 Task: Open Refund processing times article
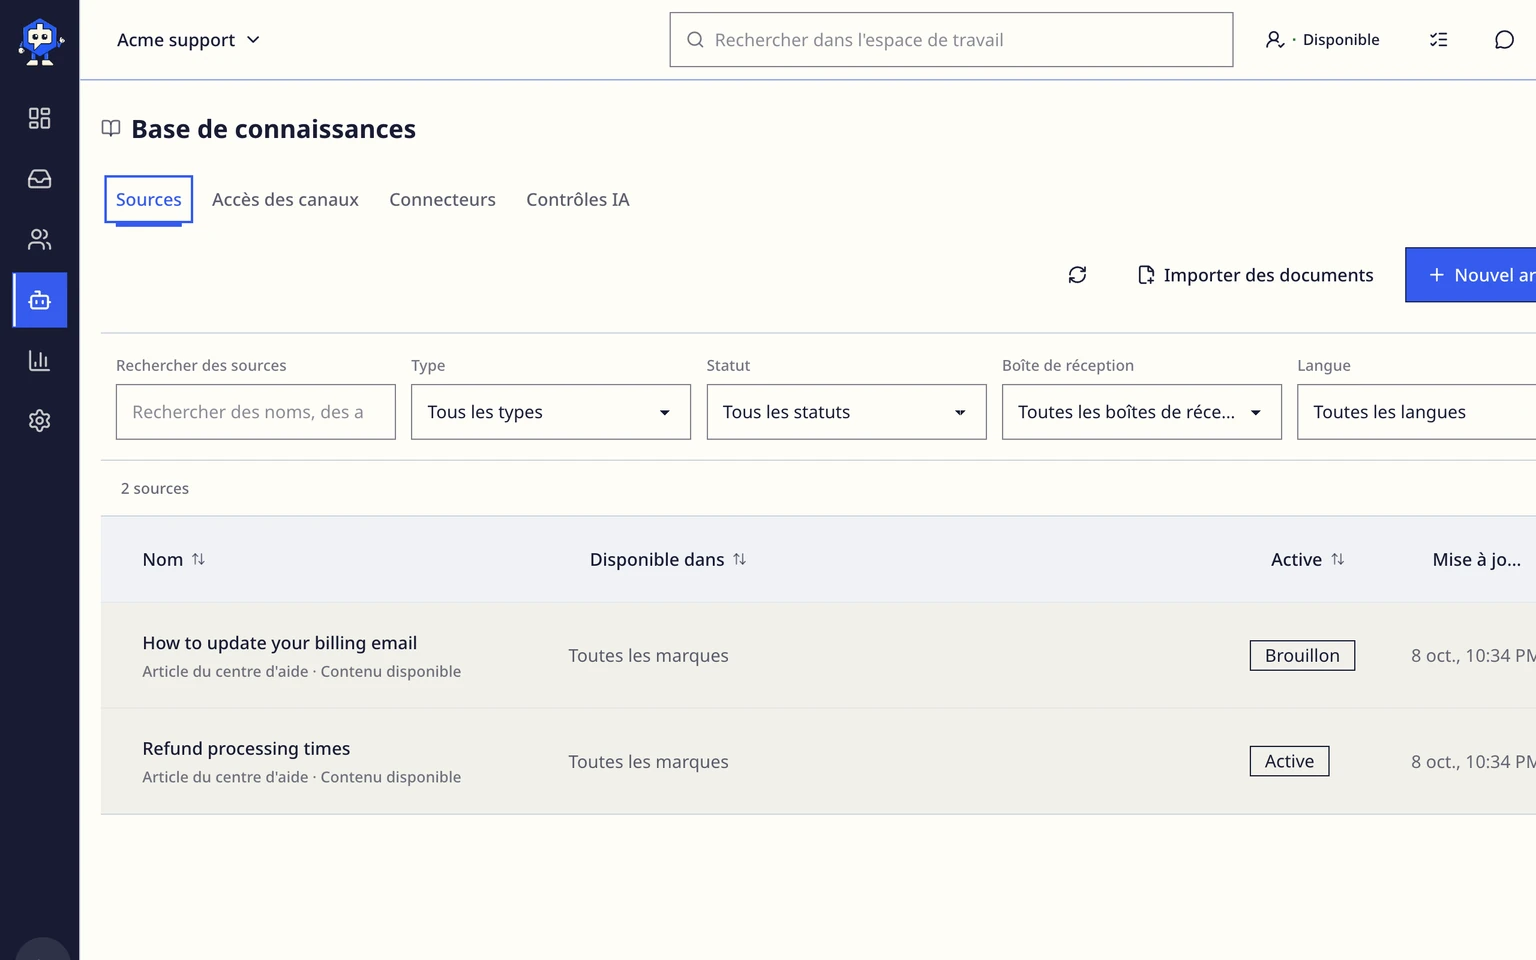tap(246, 749)
